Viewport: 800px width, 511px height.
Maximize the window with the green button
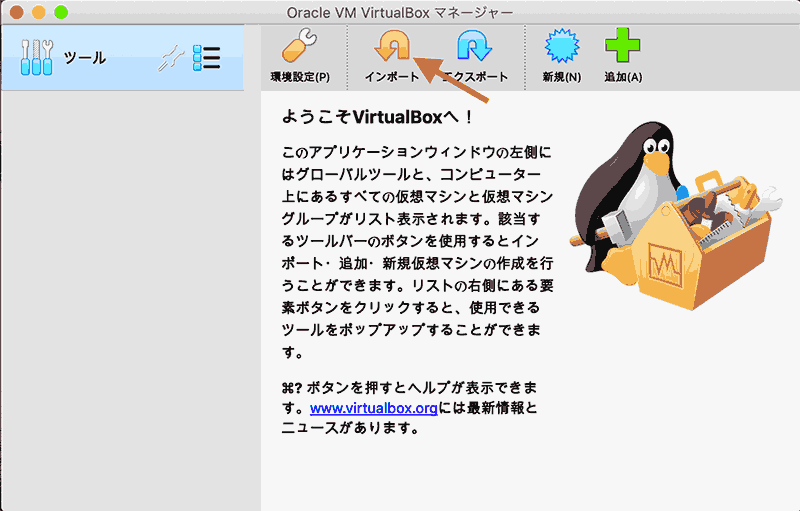tap(61, 12)
